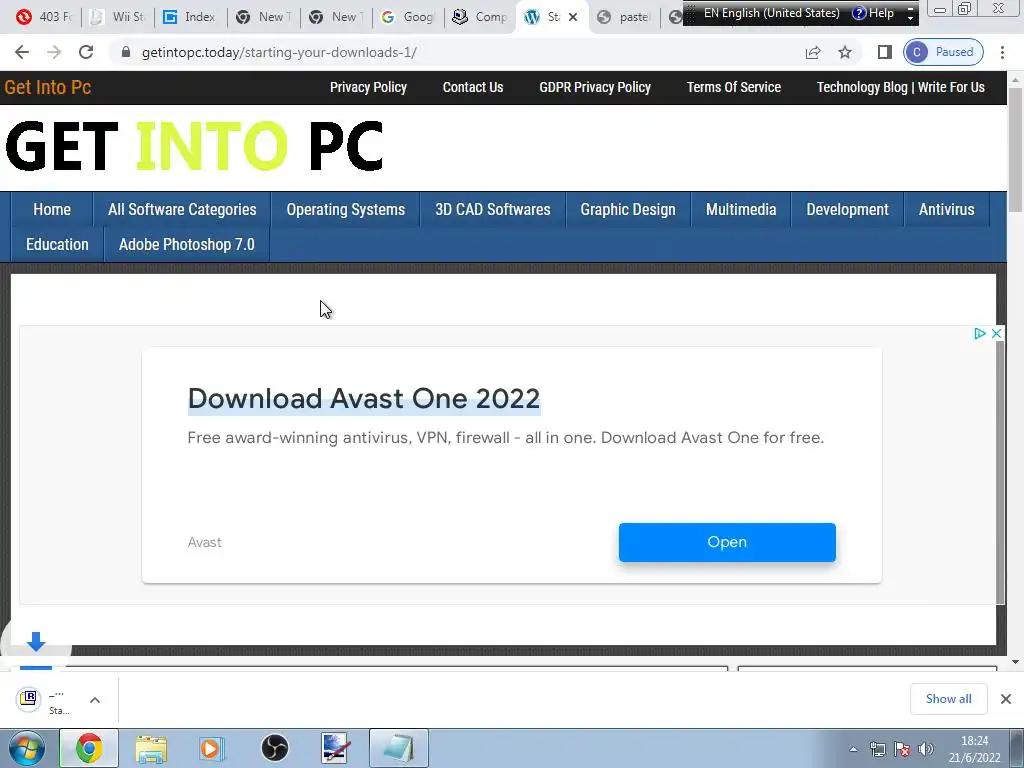Open Multimedia category
This screenshot has width=1024, height=768.
click(x=741, y=210)
